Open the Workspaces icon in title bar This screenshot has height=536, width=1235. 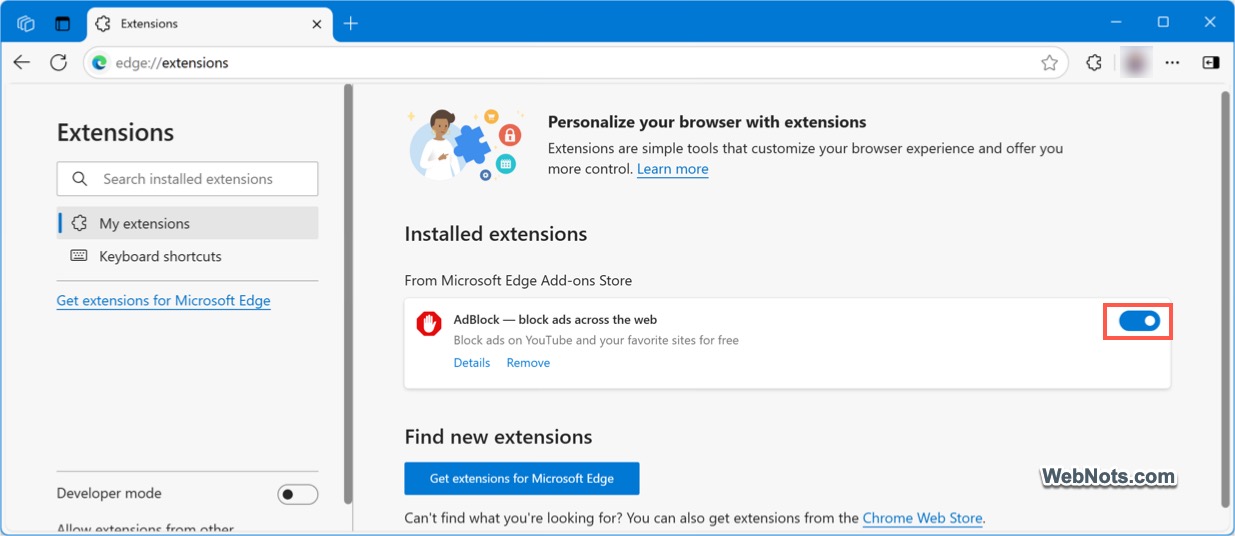point(26,23)
